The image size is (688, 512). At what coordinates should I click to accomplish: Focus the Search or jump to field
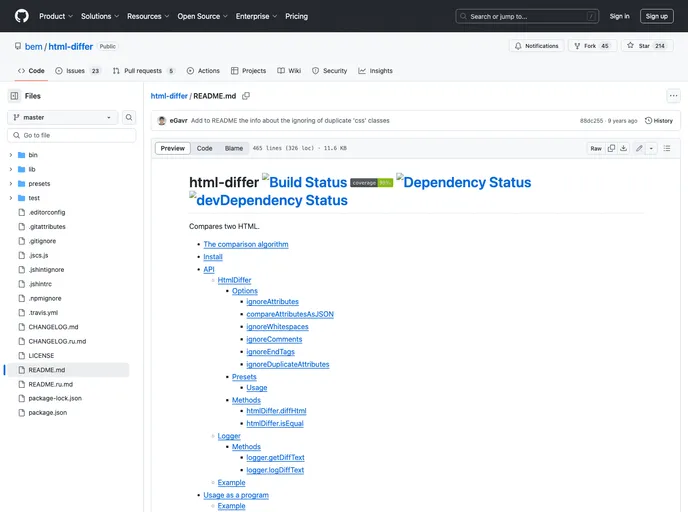(527, 16)
